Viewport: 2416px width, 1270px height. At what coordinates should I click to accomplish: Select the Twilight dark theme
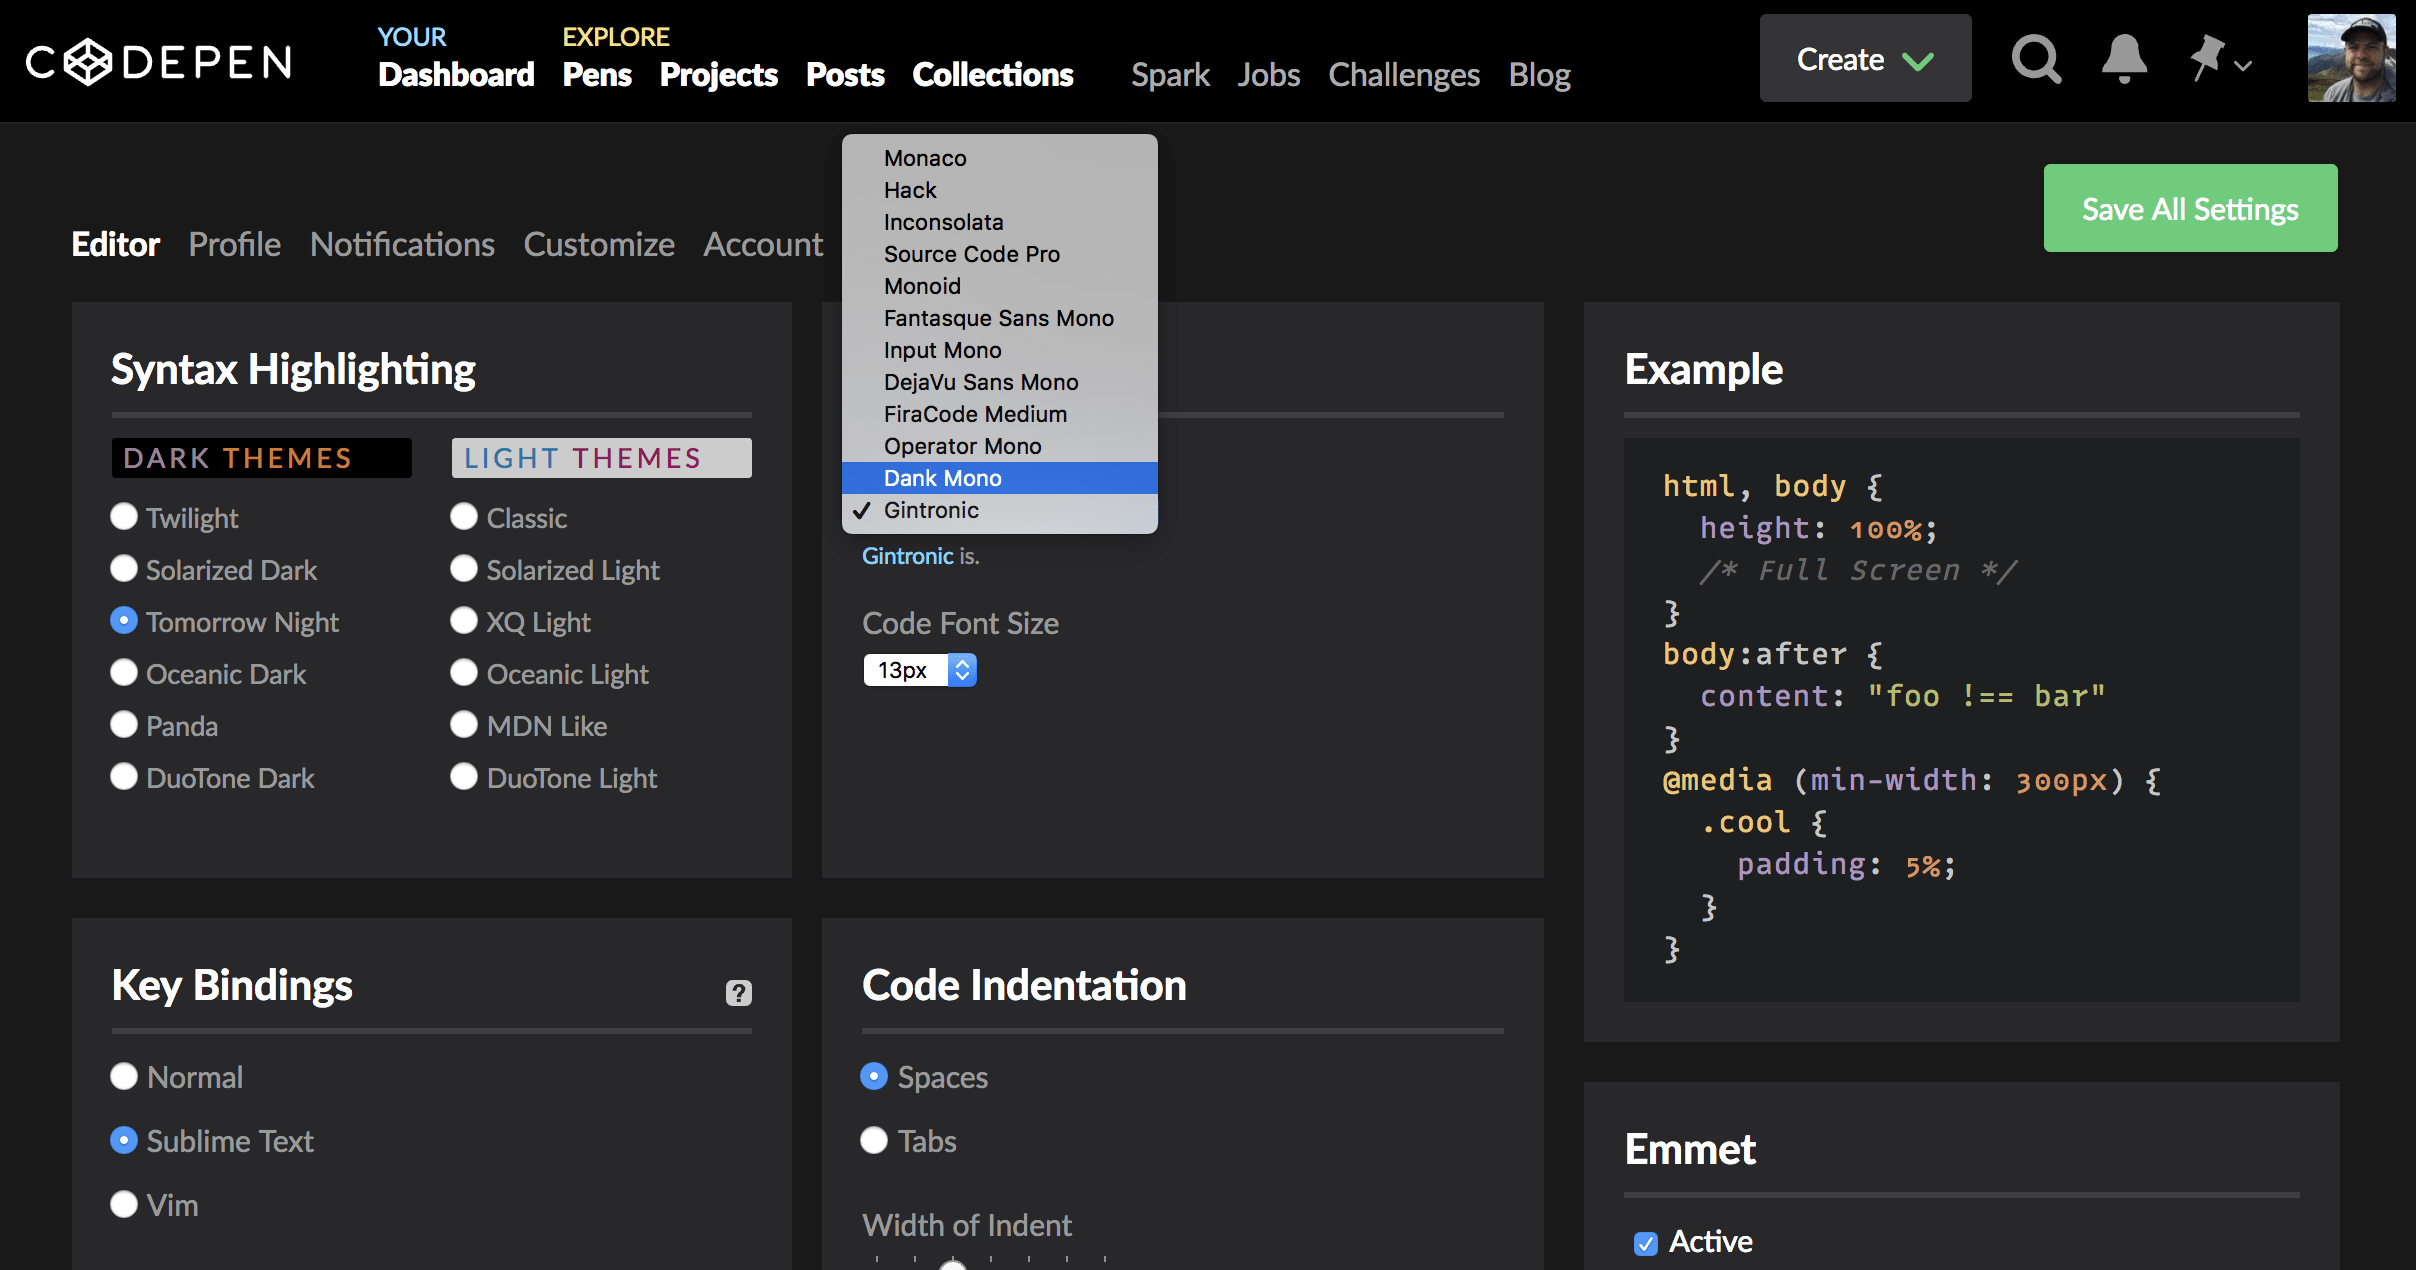(124, 517)
